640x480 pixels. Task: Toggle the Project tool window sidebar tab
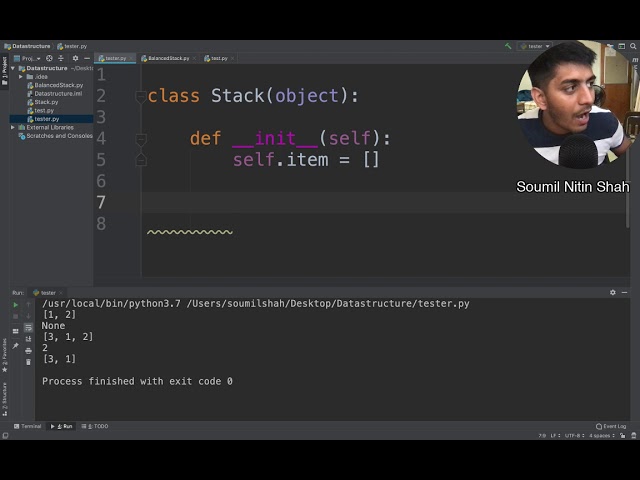(x=4, y=70)
